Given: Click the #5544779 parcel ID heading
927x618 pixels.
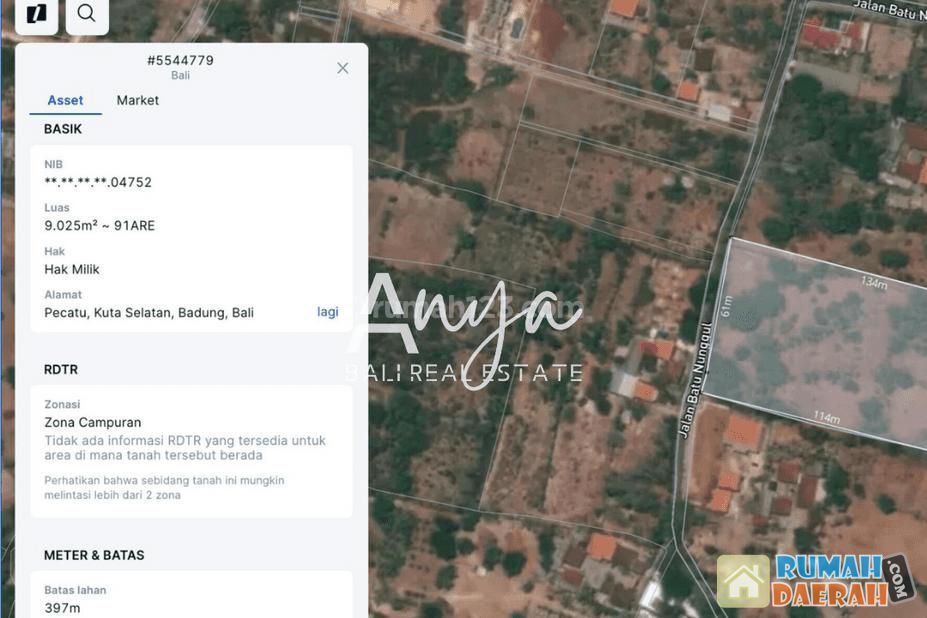Looking at the screenshot, I should [180, 60].
